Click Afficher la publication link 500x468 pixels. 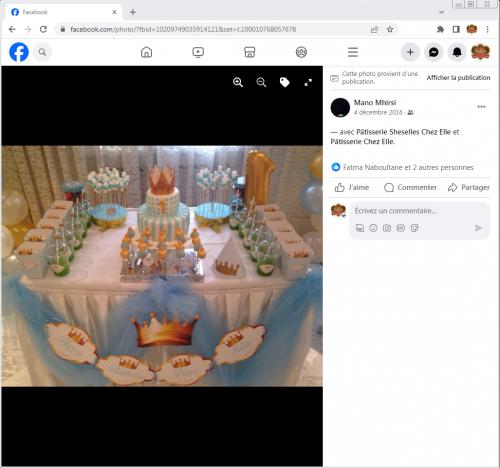coord(458,78)
